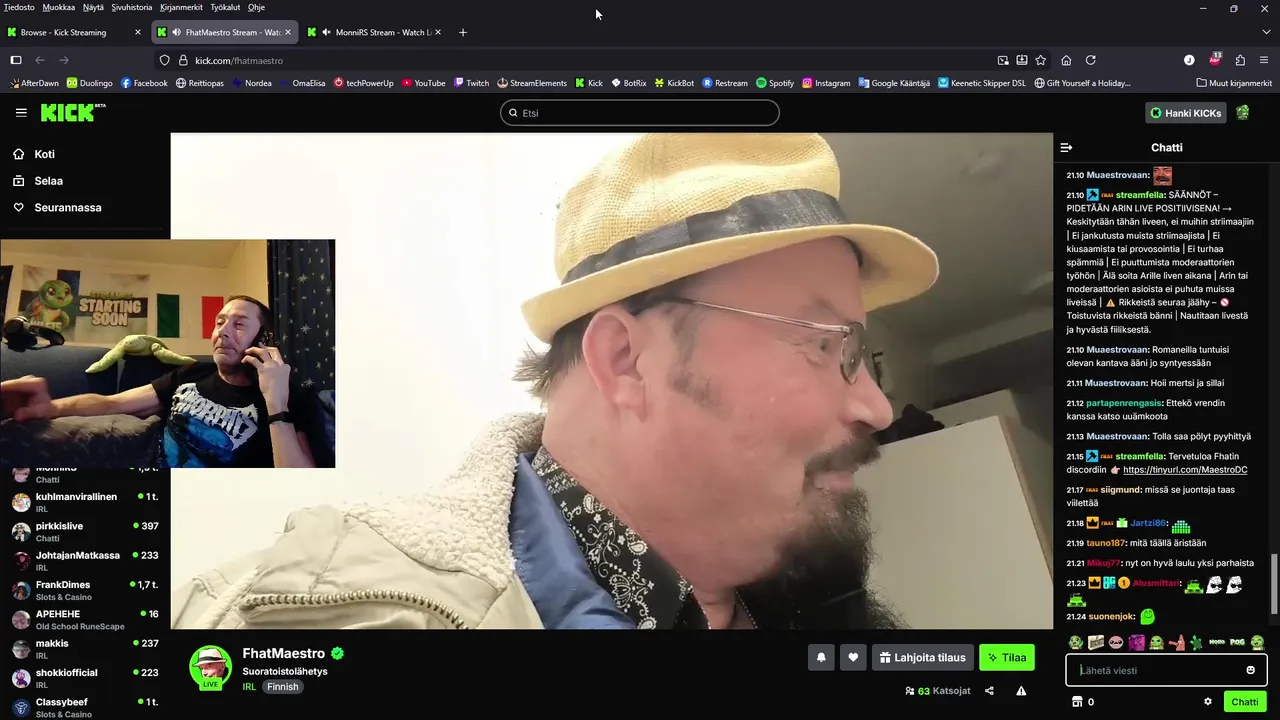Click the StreamElements bookmark
Screen dimensions: 1280x720
532,83
